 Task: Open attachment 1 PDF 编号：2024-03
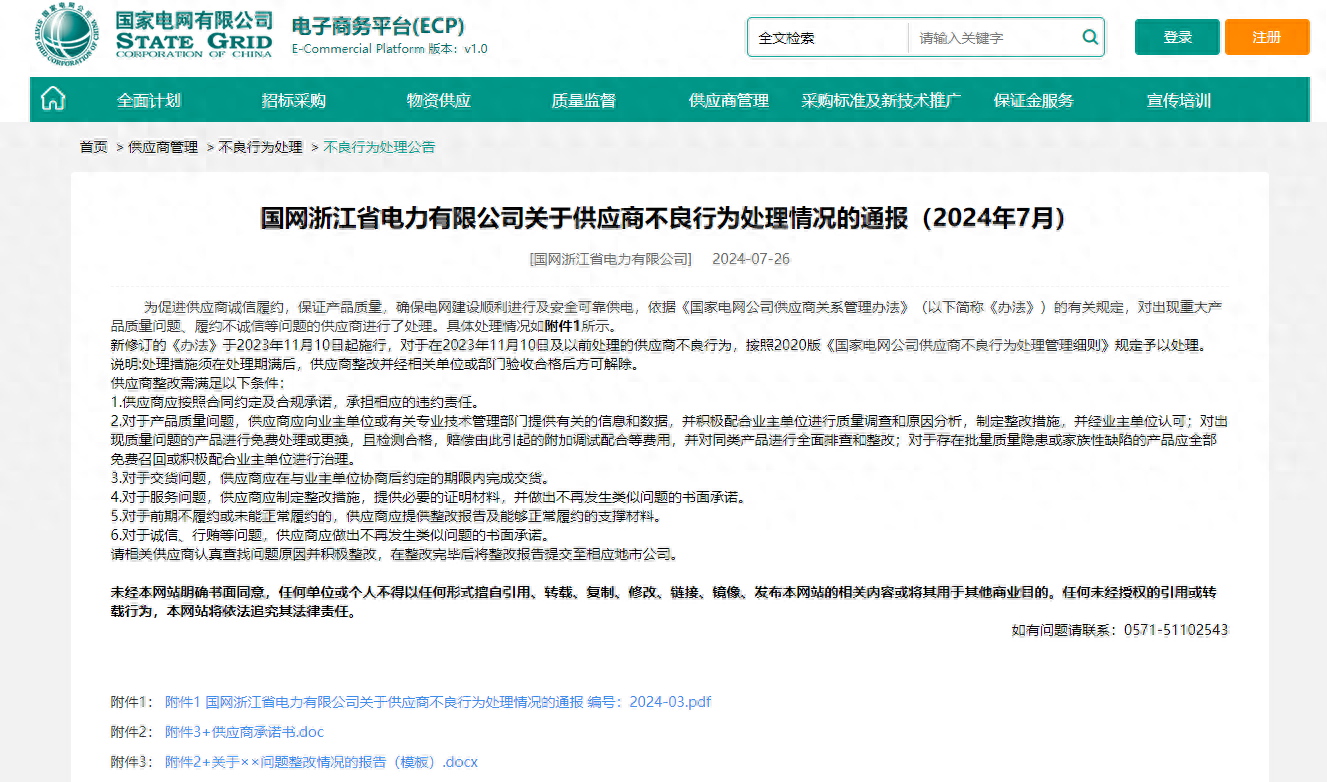point(438,702)
